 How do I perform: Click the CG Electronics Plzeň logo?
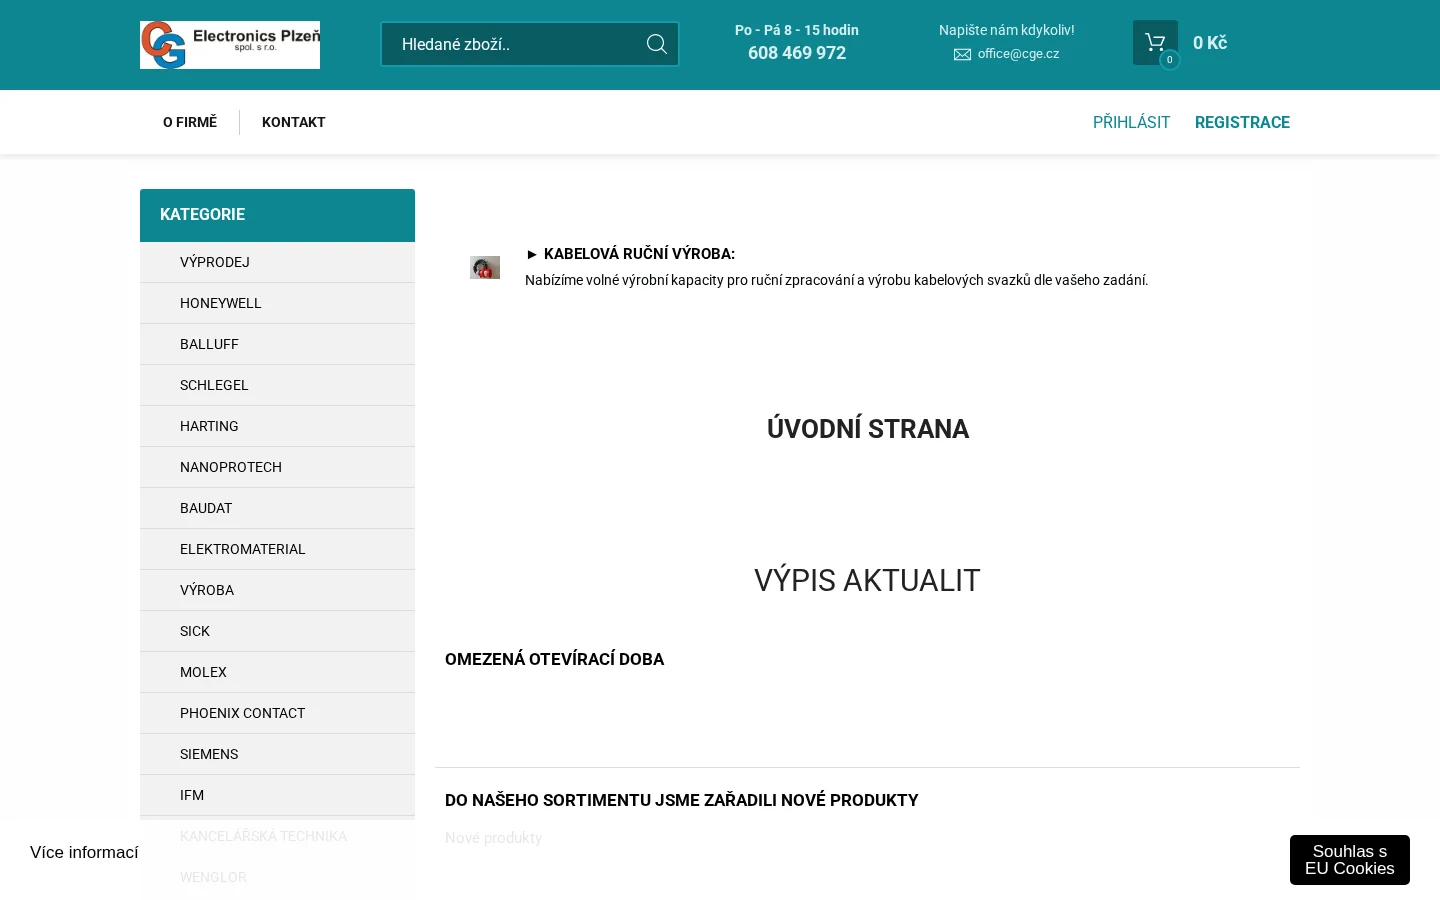pos(230,45)
